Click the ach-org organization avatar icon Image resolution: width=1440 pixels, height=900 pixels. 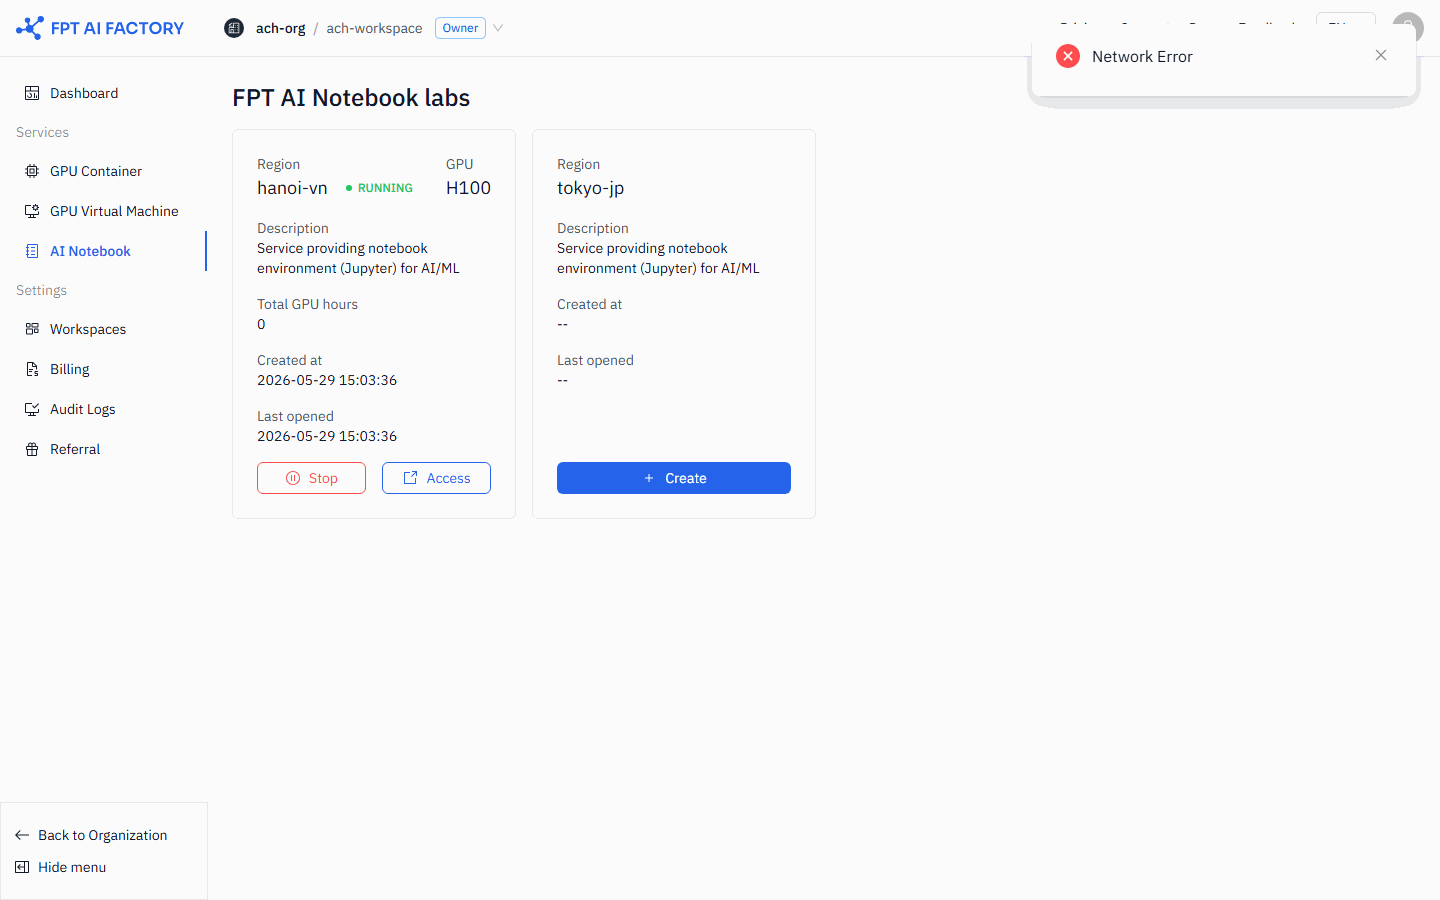234,28
